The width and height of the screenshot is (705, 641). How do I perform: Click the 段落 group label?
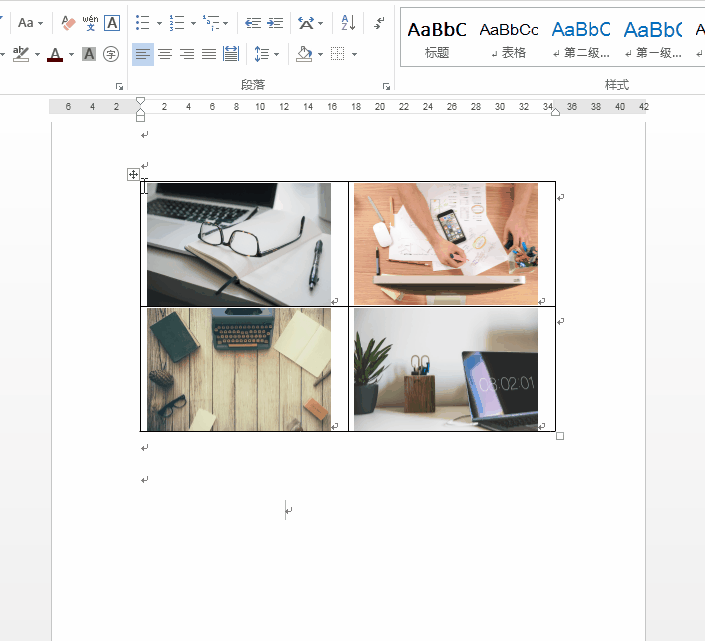(253, 85)
